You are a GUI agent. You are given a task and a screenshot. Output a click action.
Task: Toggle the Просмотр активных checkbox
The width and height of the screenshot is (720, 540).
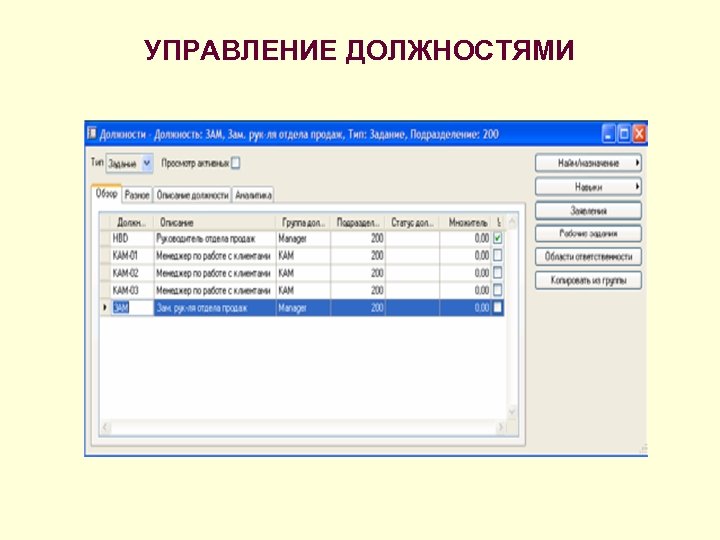[235, 163]
